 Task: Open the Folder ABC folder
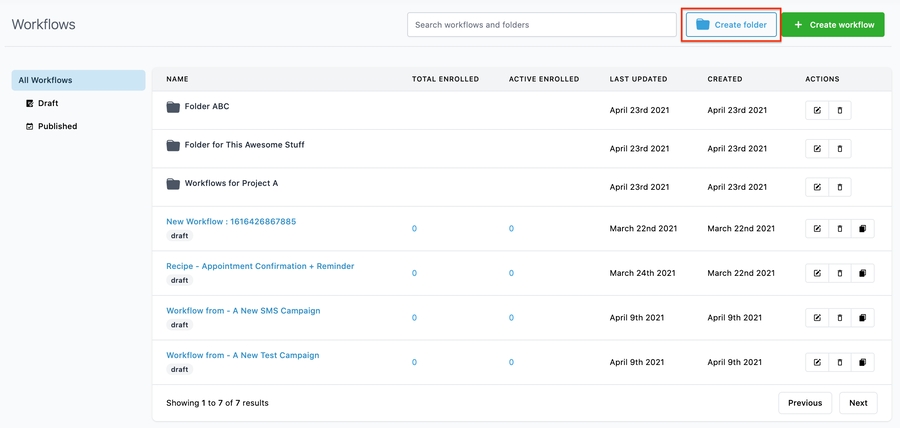(x=206, y=106)
